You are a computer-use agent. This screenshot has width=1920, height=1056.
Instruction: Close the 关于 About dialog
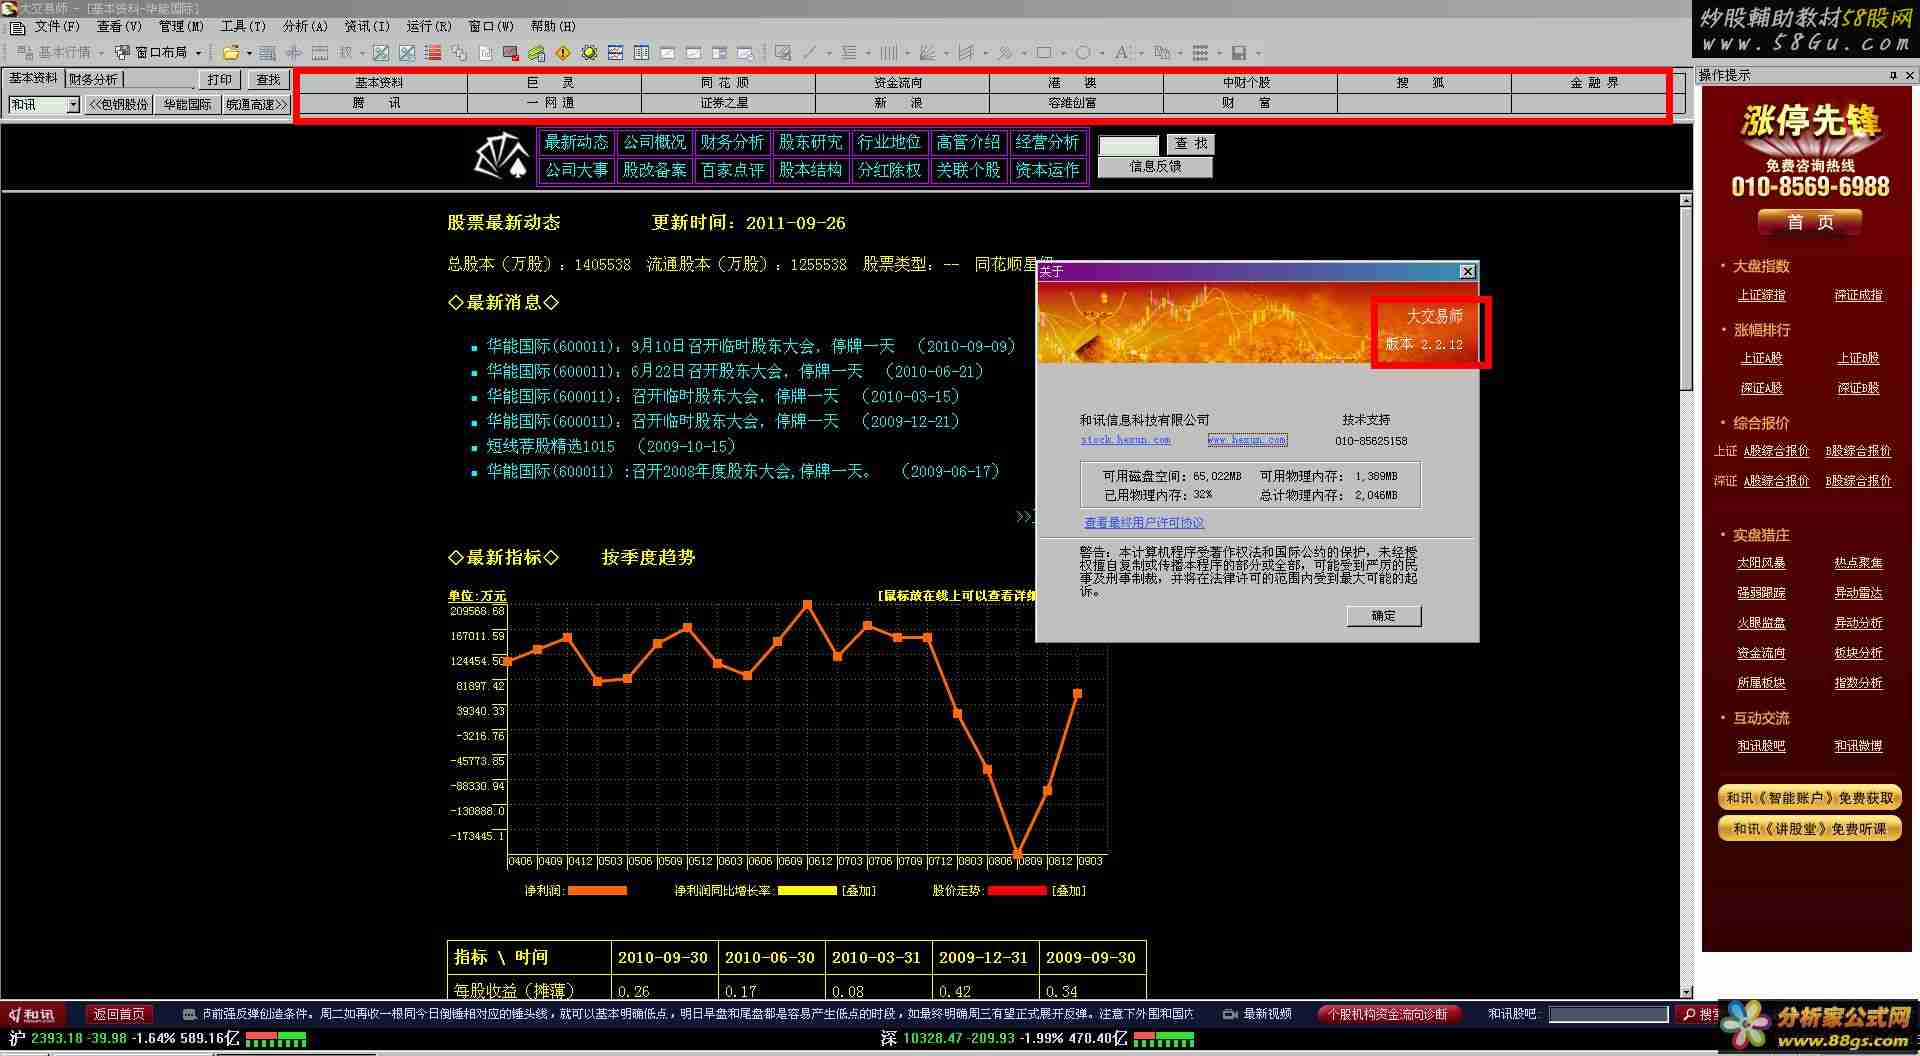[x=1467, y=272]
